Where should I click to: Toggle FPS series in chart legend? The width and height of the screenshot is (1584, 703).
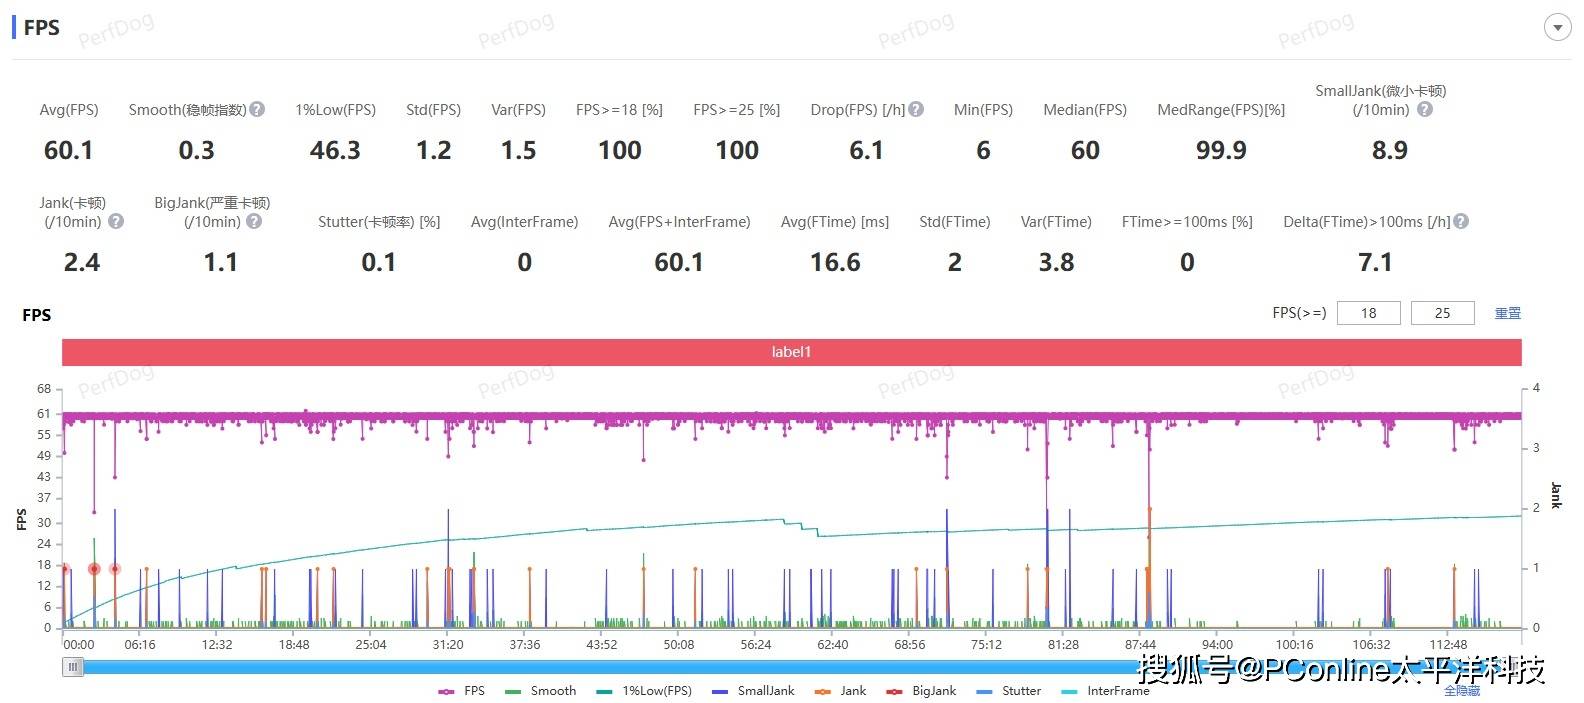(462, 691)
